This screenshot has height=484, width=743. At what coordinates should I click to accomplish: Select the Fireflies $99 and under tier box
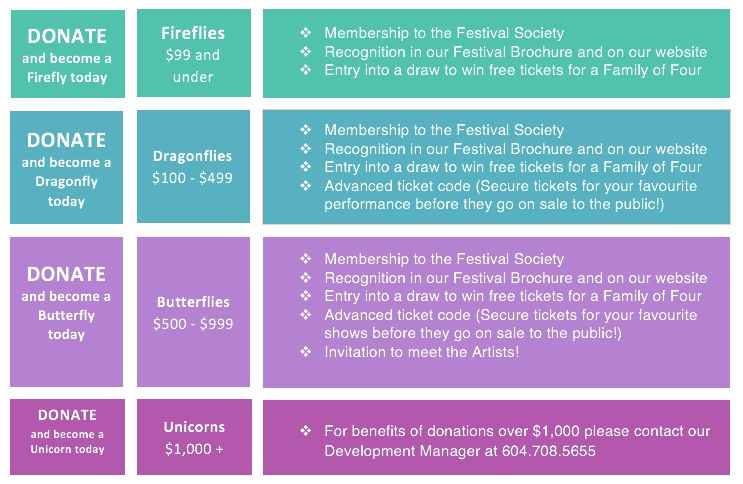[x=194, y=53]
